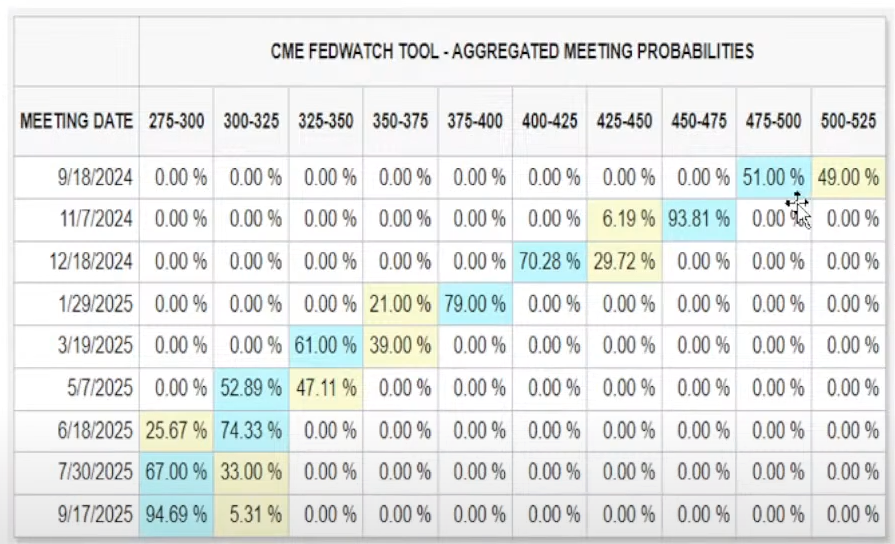Screen dimensions: 895x544
Task: Click the 47.11 % yellow cell
Action: coord(326,388)
